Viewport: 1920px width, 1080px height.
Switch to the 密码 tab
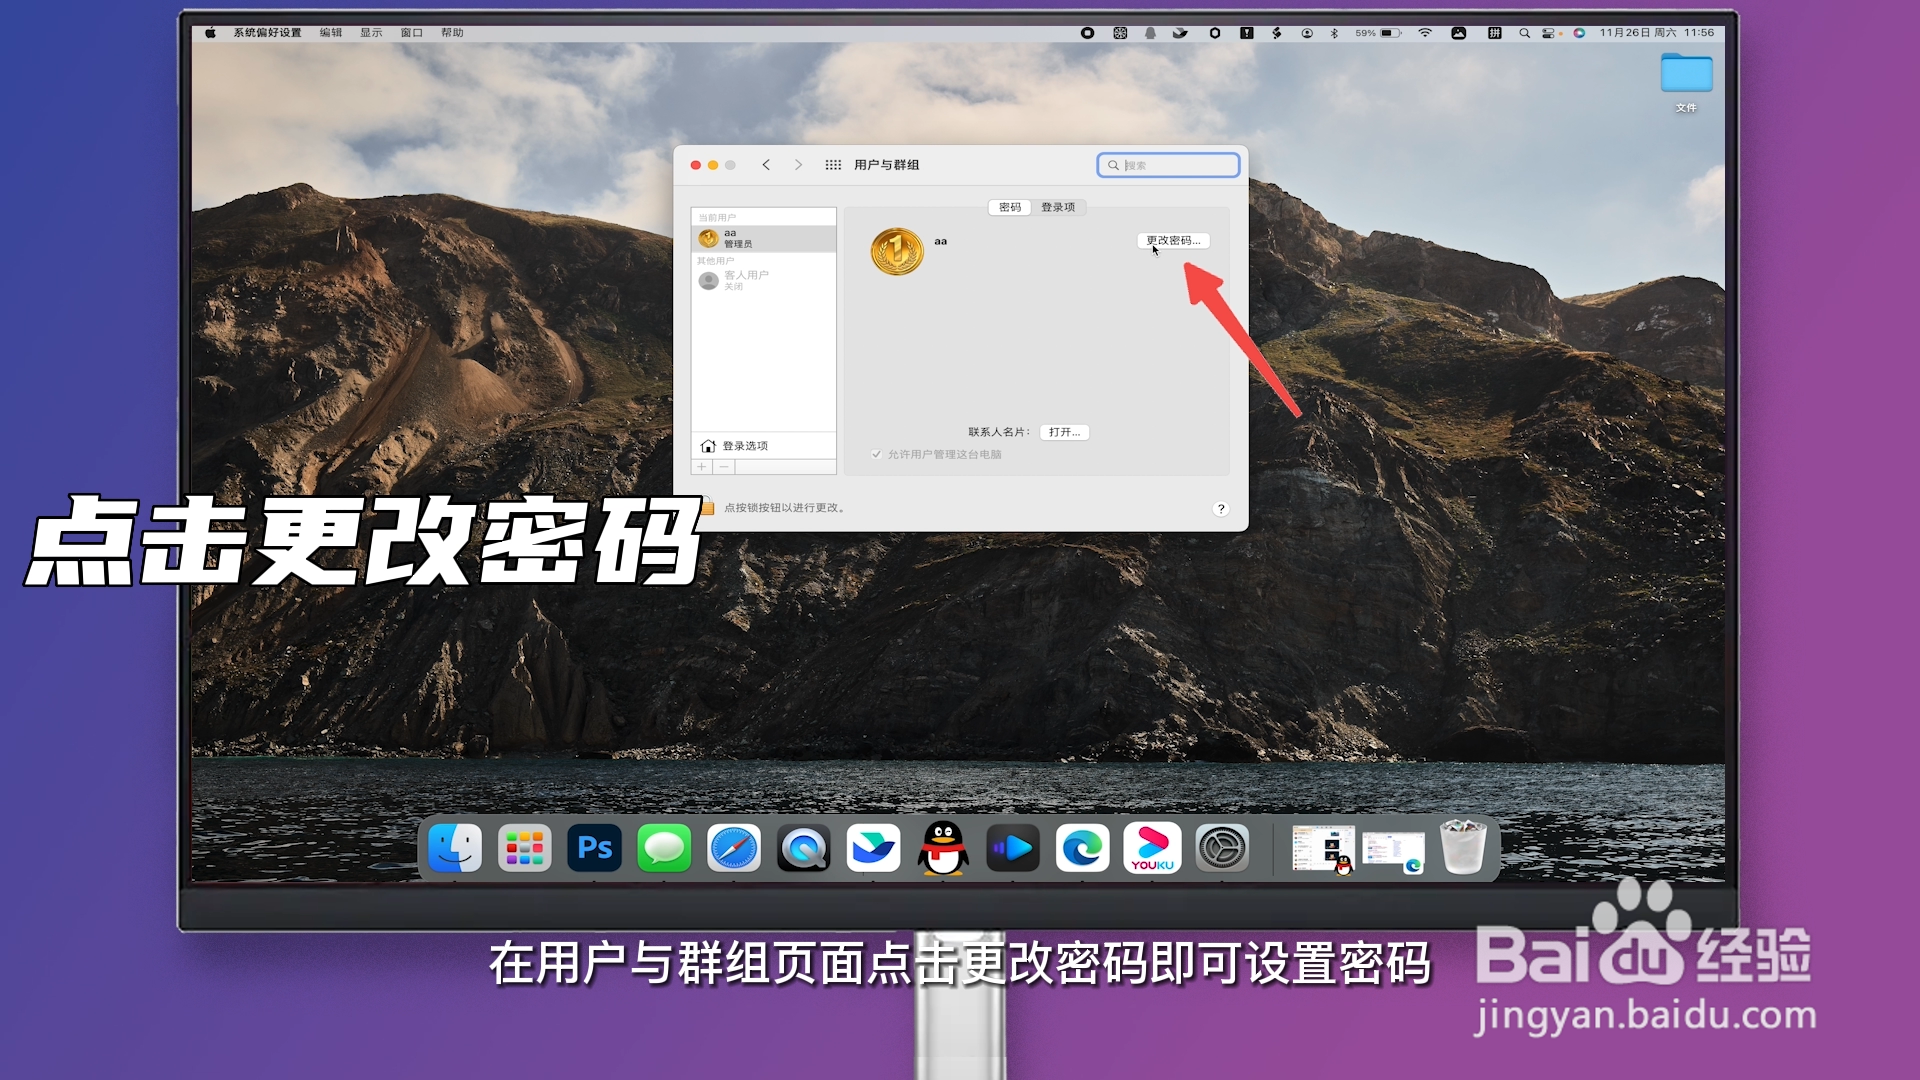click(x=1010, y=207)
